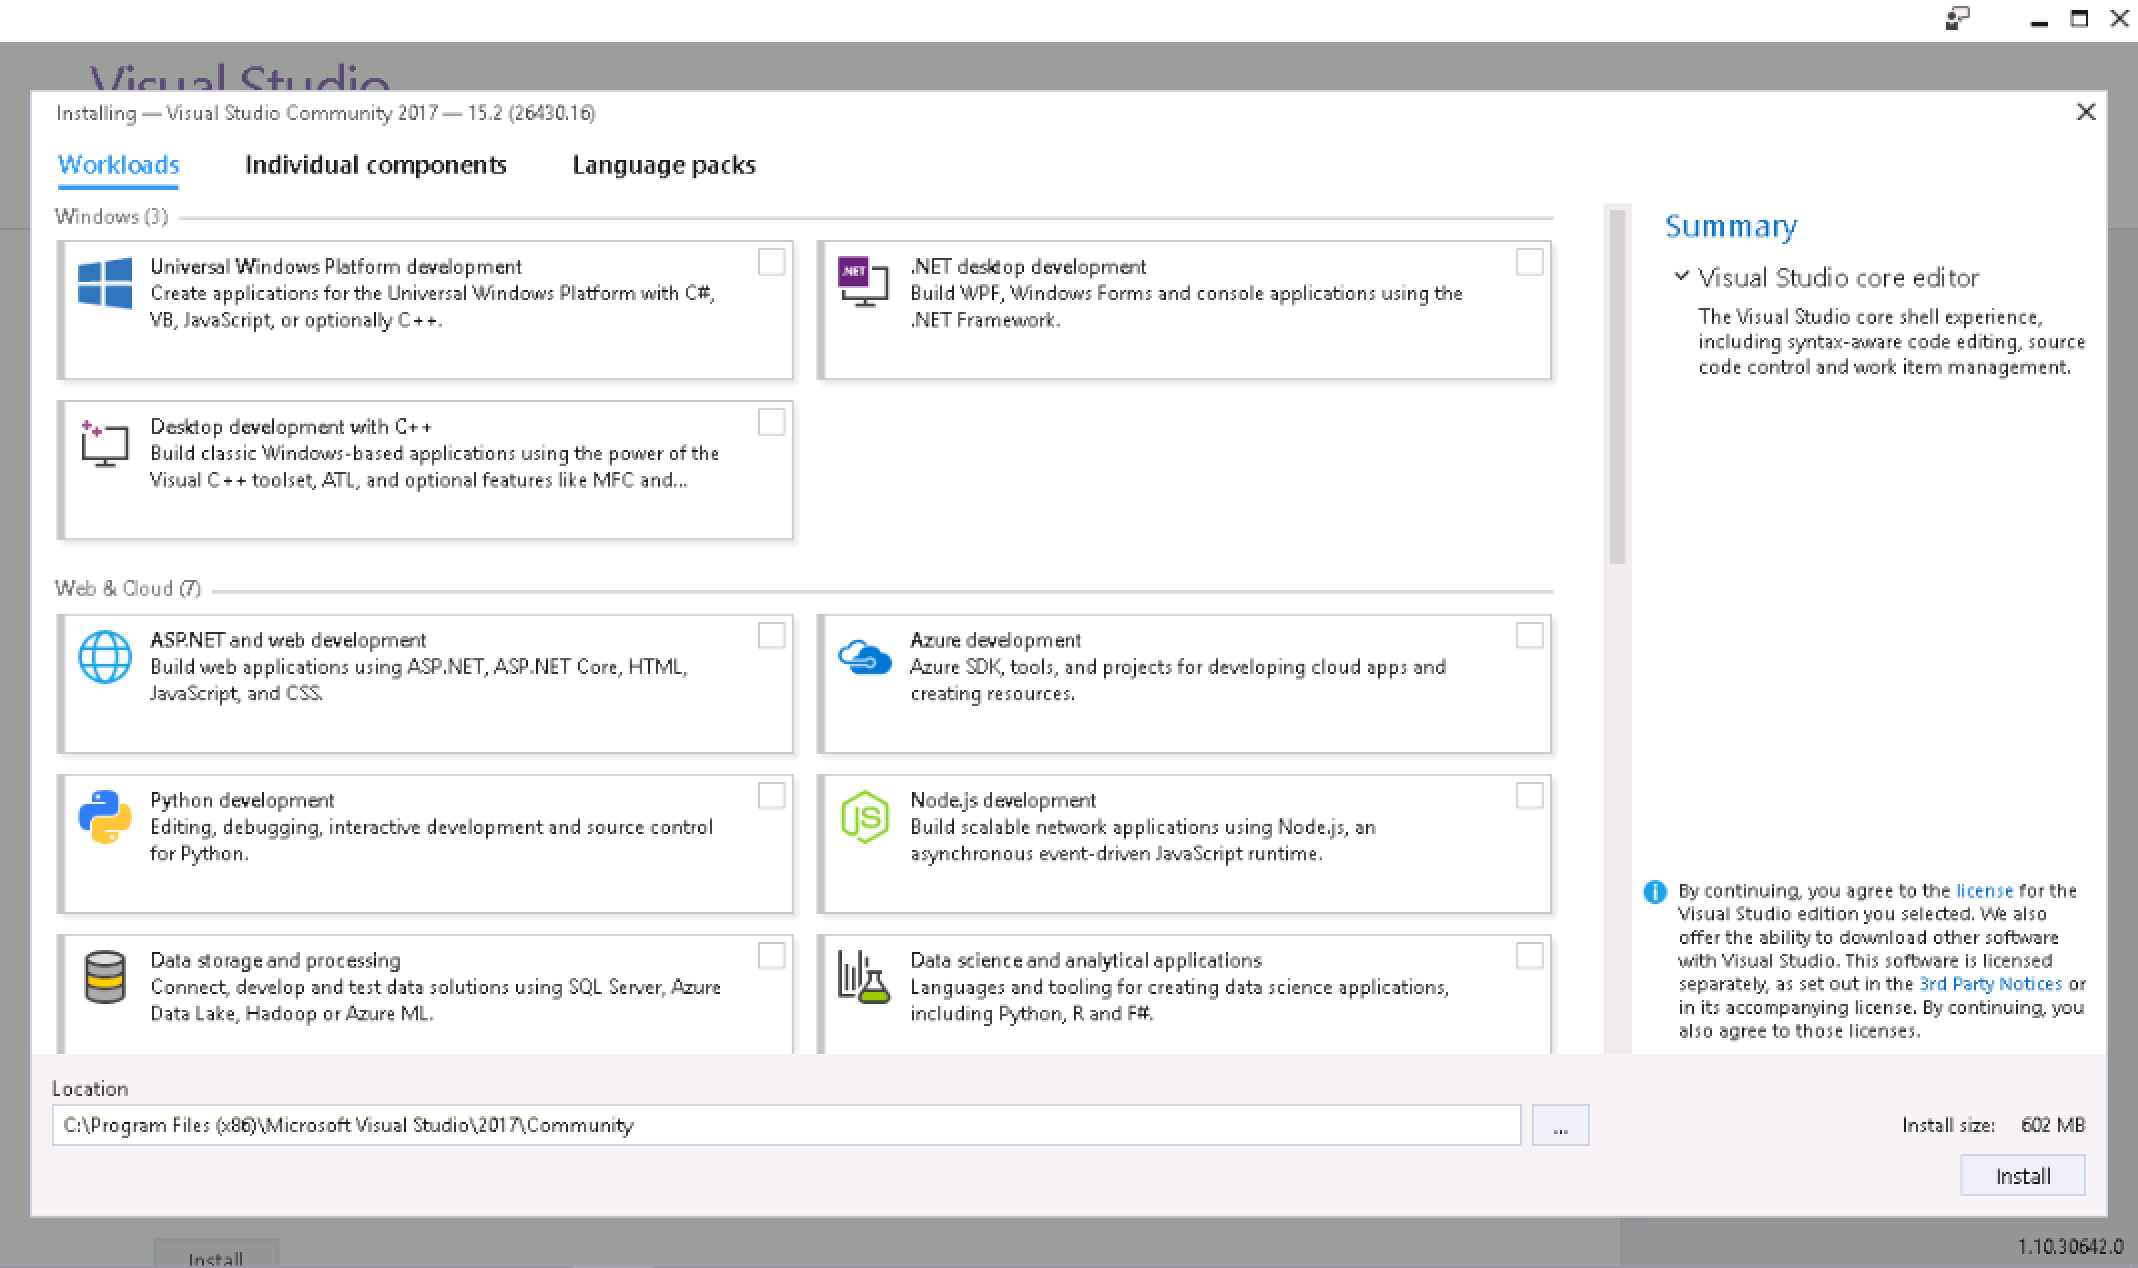Enable the Python development workload checkbox
Viewport: 2138px width, 1268px height.
[x=771, y=796]
